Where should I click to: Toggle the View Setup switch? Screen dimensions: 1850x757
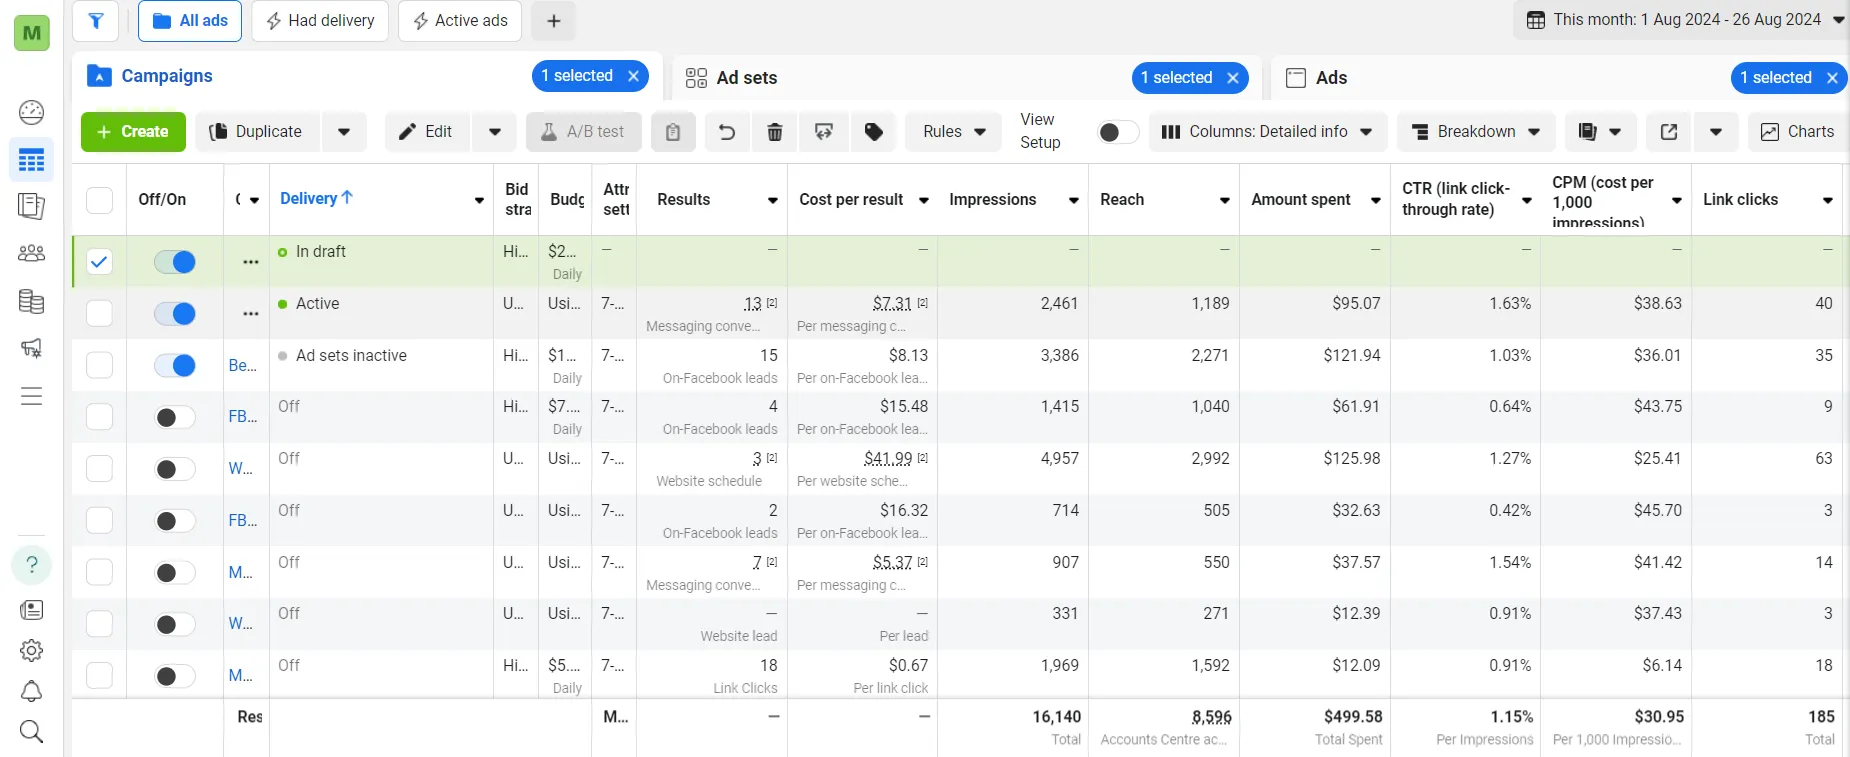[x=1117, y=132]
